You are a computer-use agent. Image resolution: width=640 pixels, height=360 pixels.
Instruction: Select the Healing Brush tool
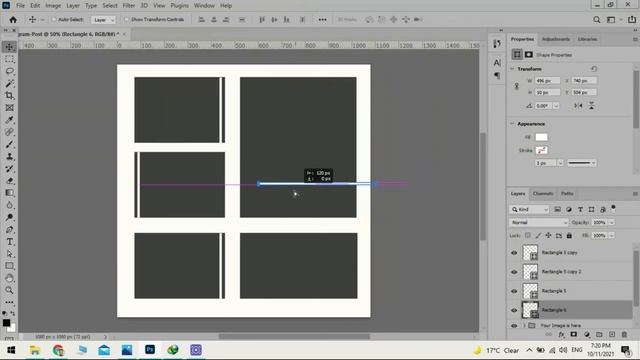[x=9, y=132]
